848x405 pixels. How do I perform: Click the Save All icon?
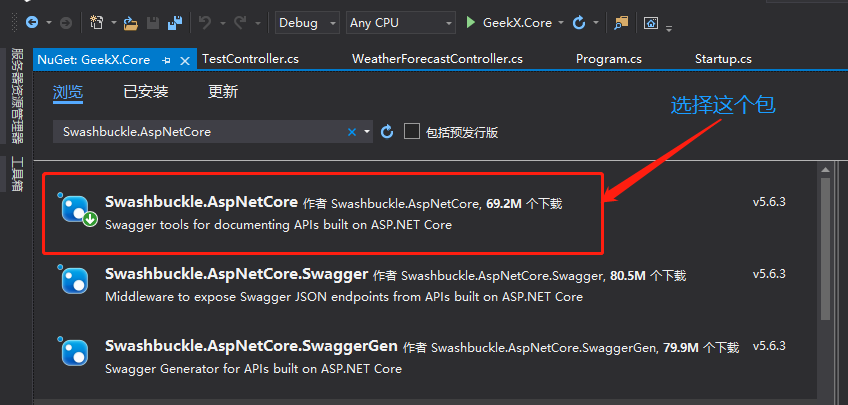click(x=175, y=23)
